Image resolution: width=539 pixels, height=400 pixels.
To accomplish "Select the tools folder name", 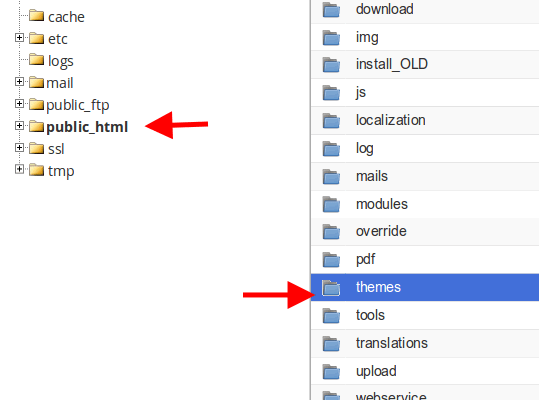I will coord(370,315).
